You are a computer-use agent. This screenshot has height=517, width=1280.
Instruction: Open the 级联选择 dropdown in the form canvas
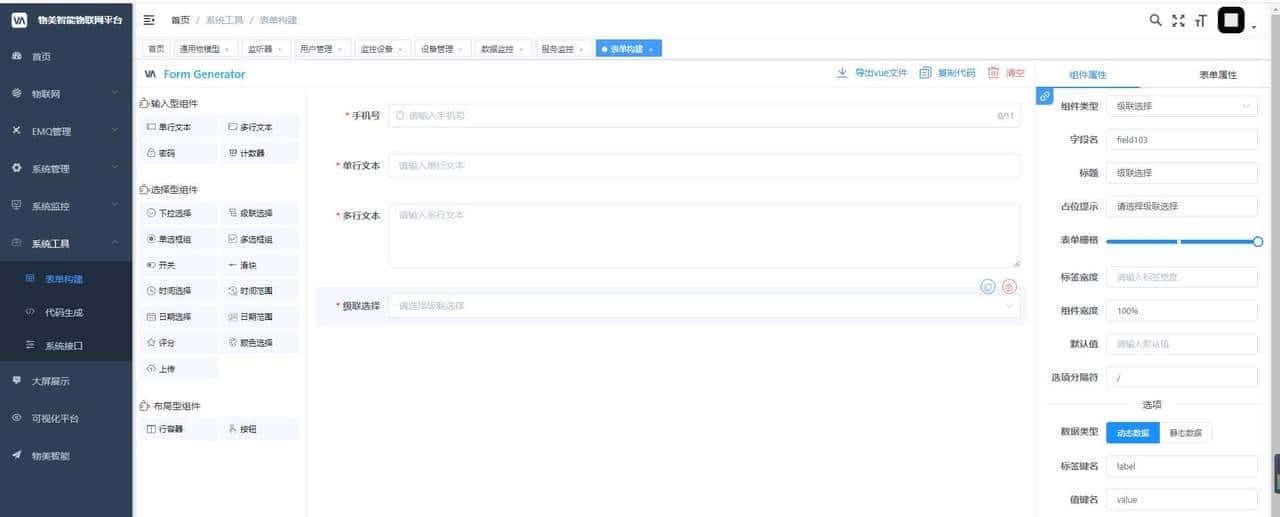(704, 306)
